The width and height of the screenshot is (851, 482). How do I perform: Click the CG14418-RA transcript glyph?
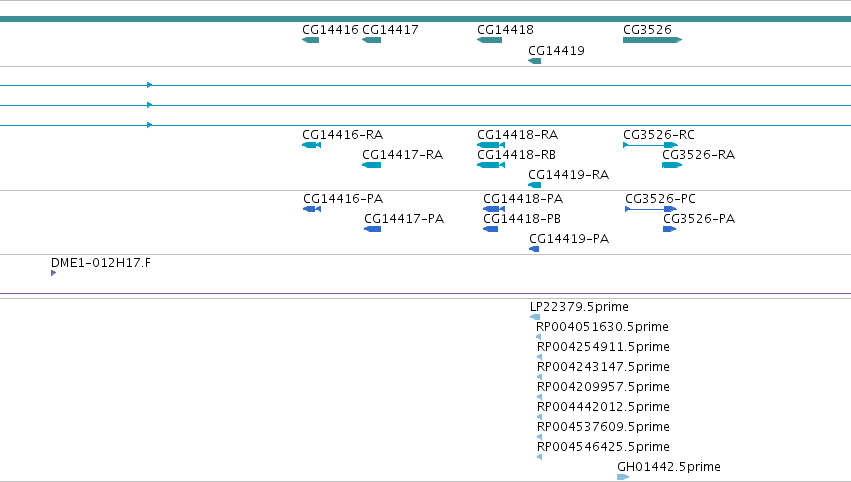click(x=491, y=145)
